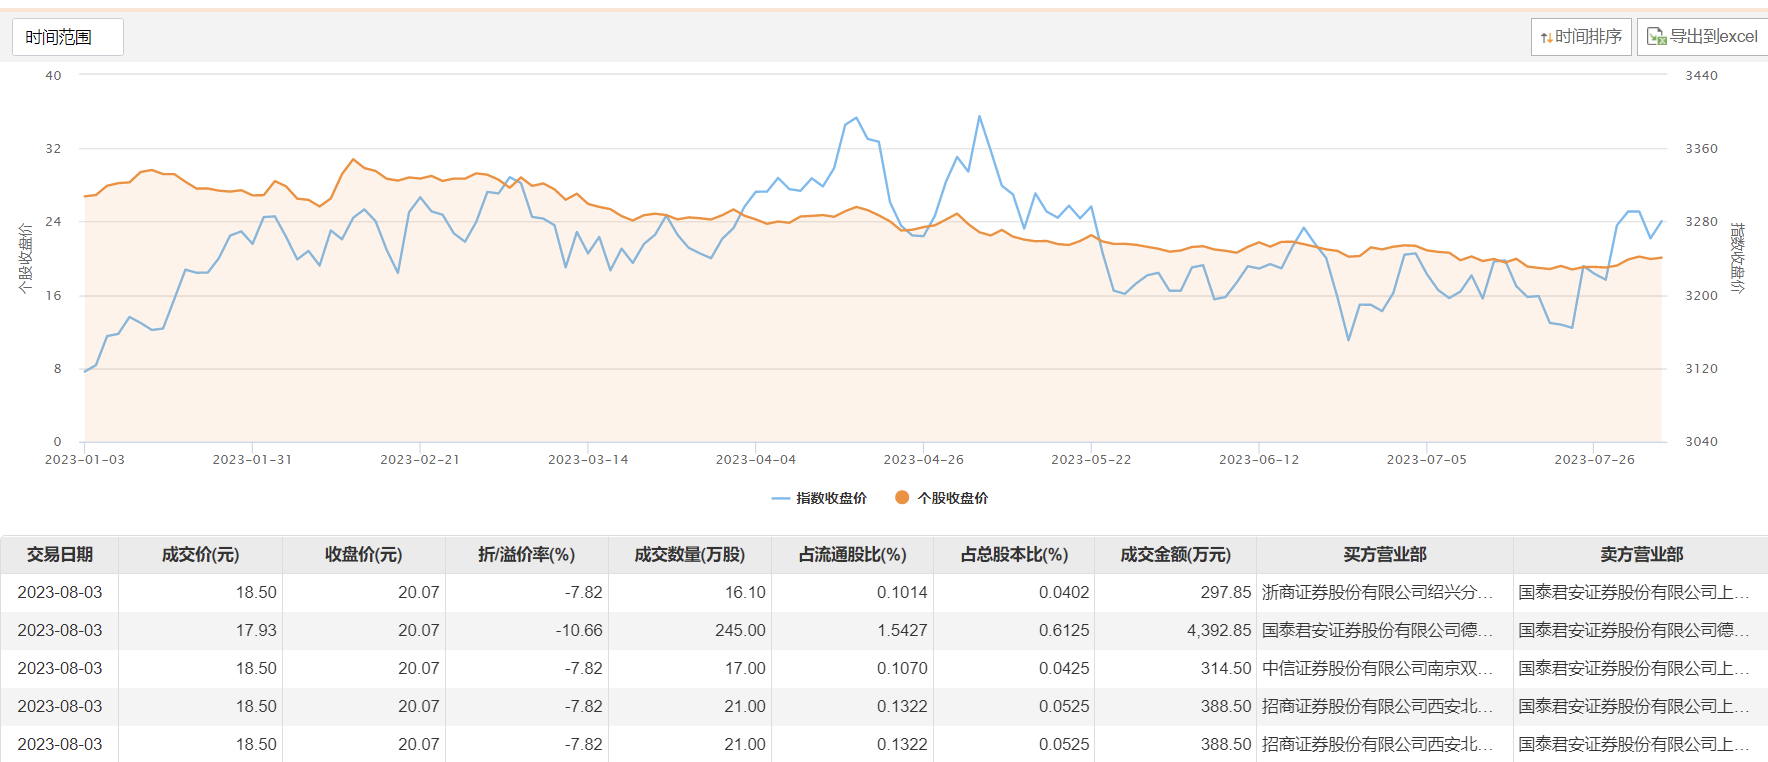Select the 成交数量(万股) column header
Viewport: 1768px width, 762px height.
(690, 554)
